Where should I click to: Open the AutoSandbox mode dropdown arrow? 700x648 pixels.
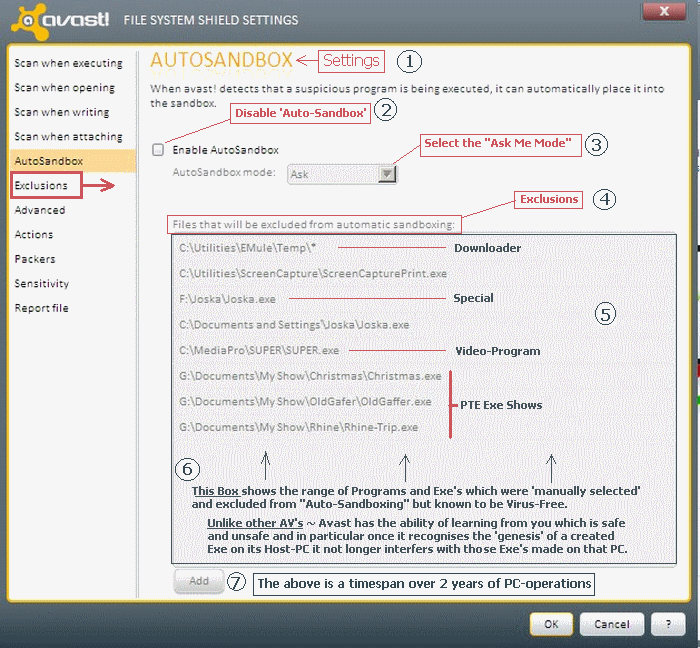[387, 174]
